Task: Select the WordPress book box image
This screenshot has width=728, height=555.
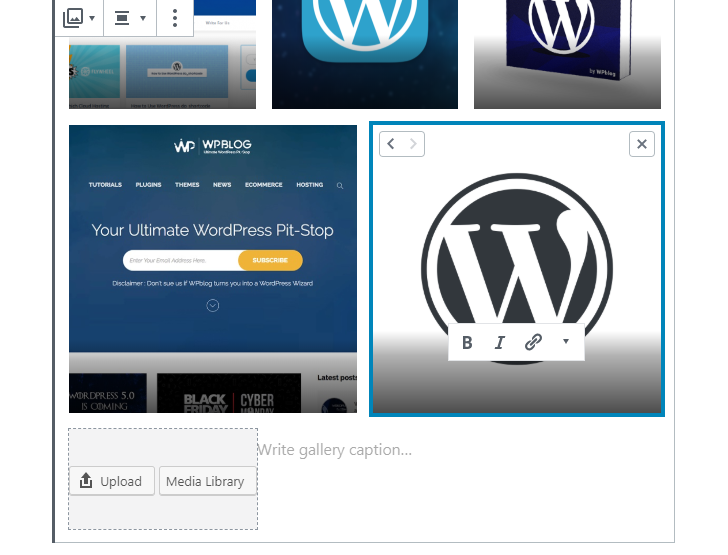Action: coord(567,54)
